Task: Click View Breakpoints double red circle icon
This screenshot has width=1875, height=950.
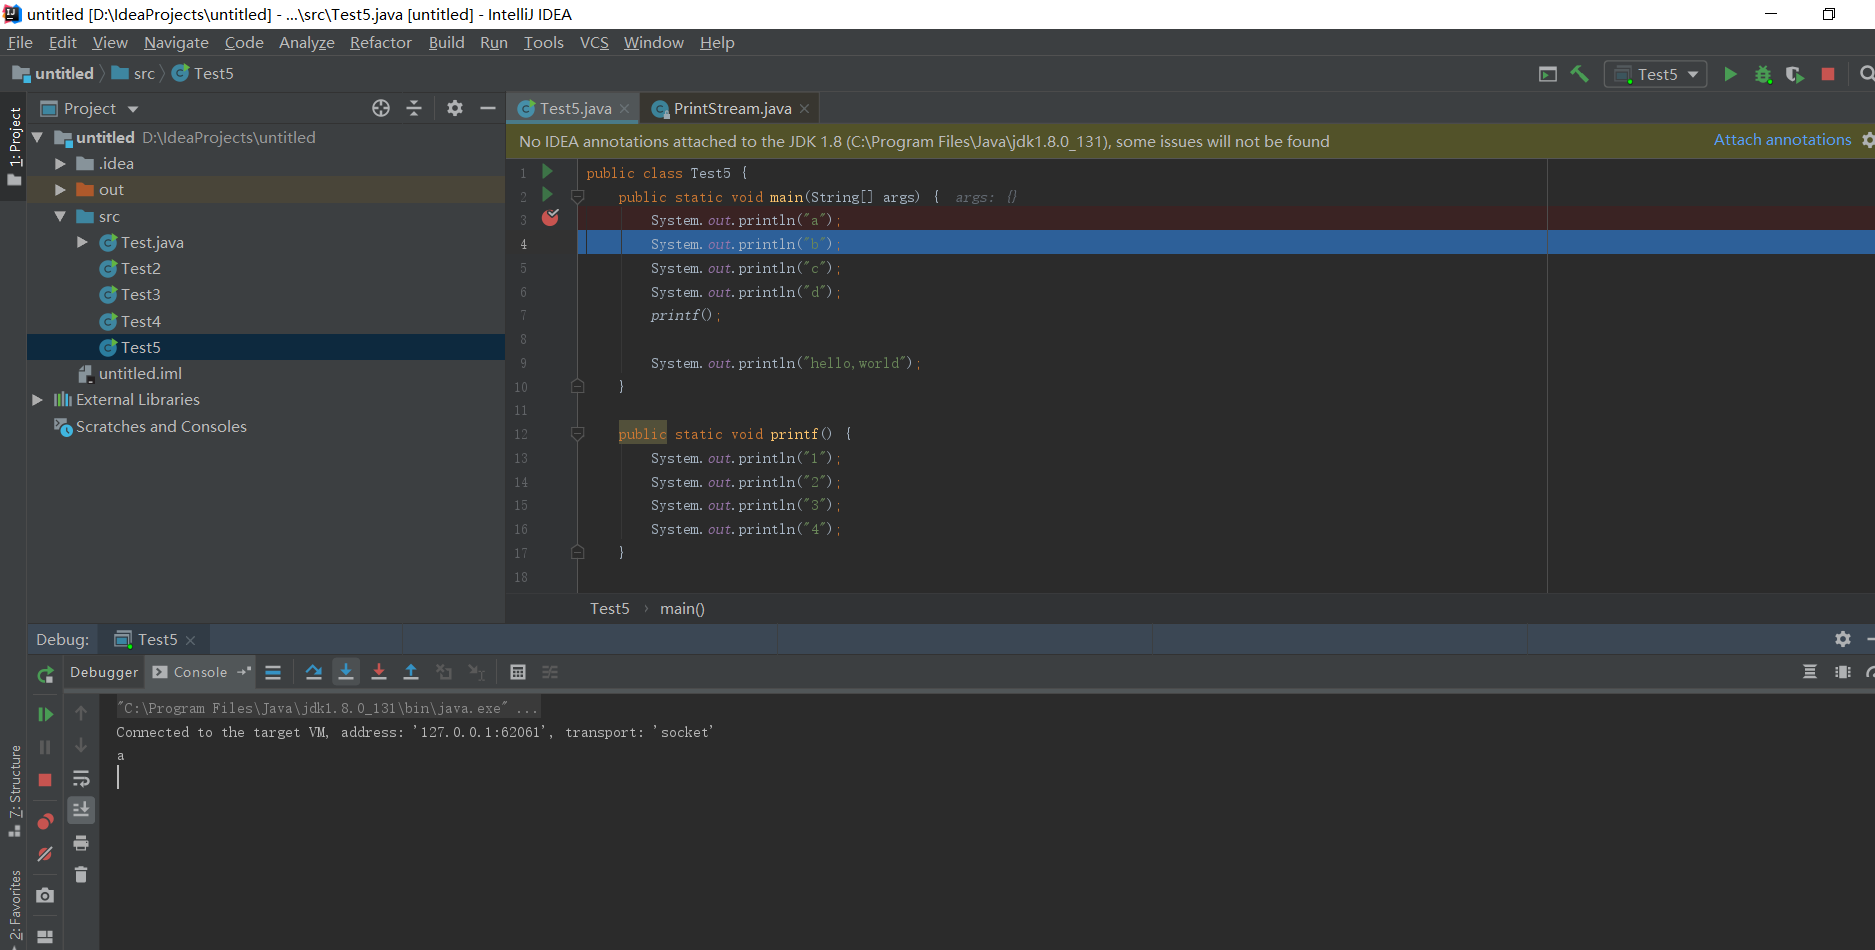Action: pos(45,822)
